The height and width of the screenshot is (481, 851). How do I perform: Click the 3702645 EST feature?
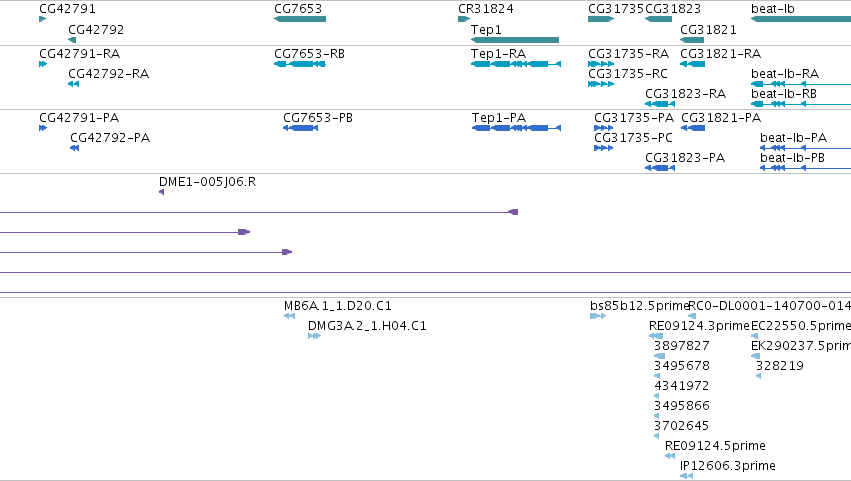click(656, 436)
